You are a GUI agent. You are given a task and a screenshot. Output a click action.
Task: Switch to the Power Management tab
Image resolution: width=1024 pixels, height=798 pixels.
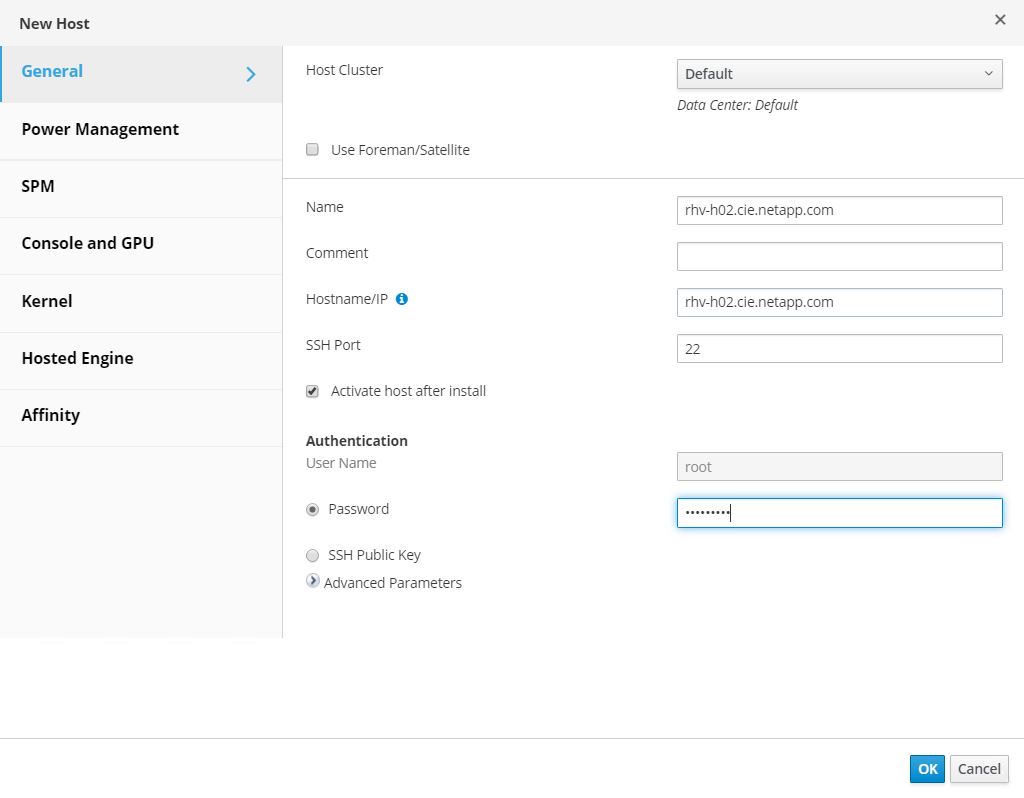100,129
